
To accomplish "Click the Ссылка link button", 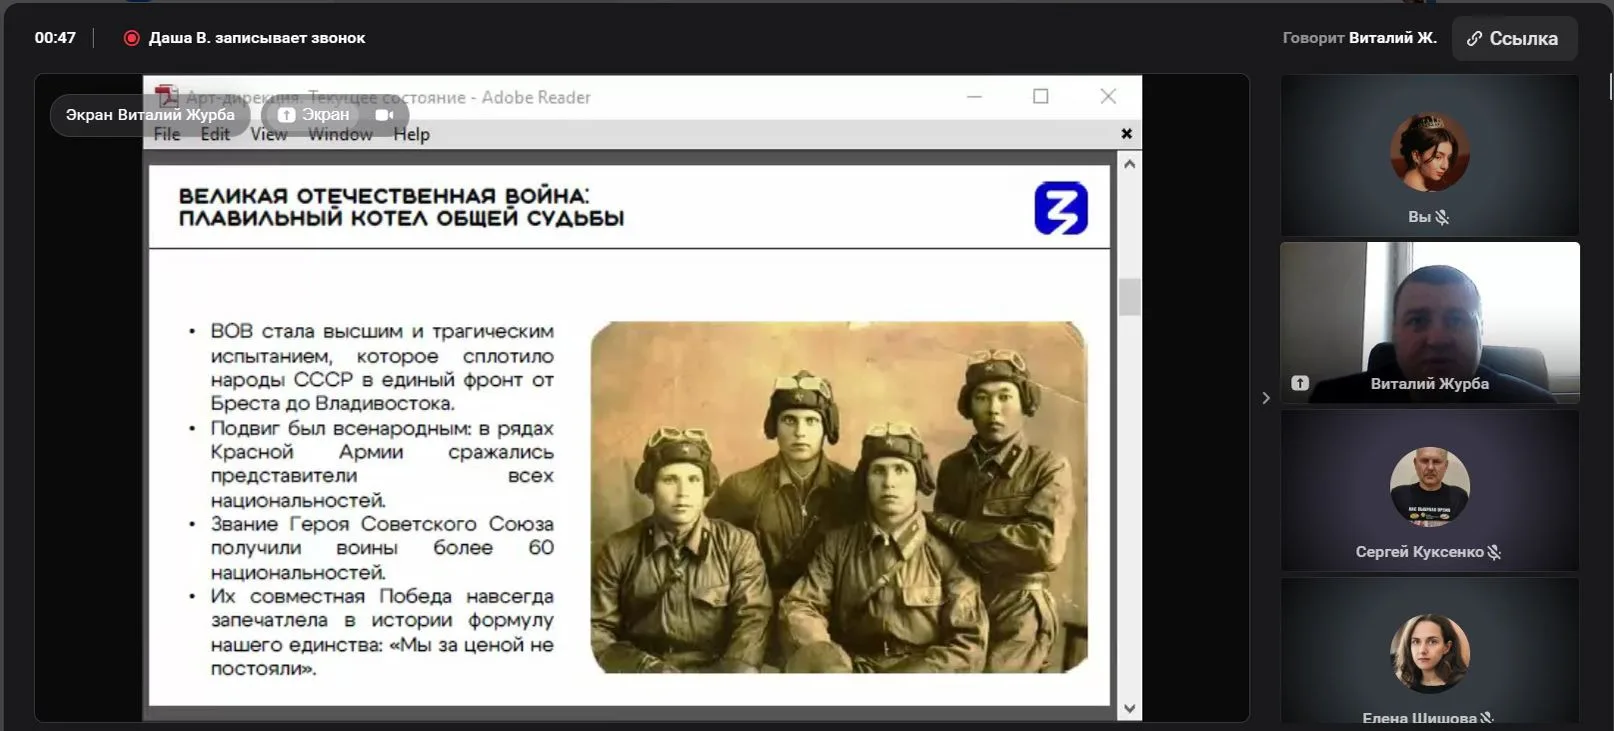I will coord(1514,38).
